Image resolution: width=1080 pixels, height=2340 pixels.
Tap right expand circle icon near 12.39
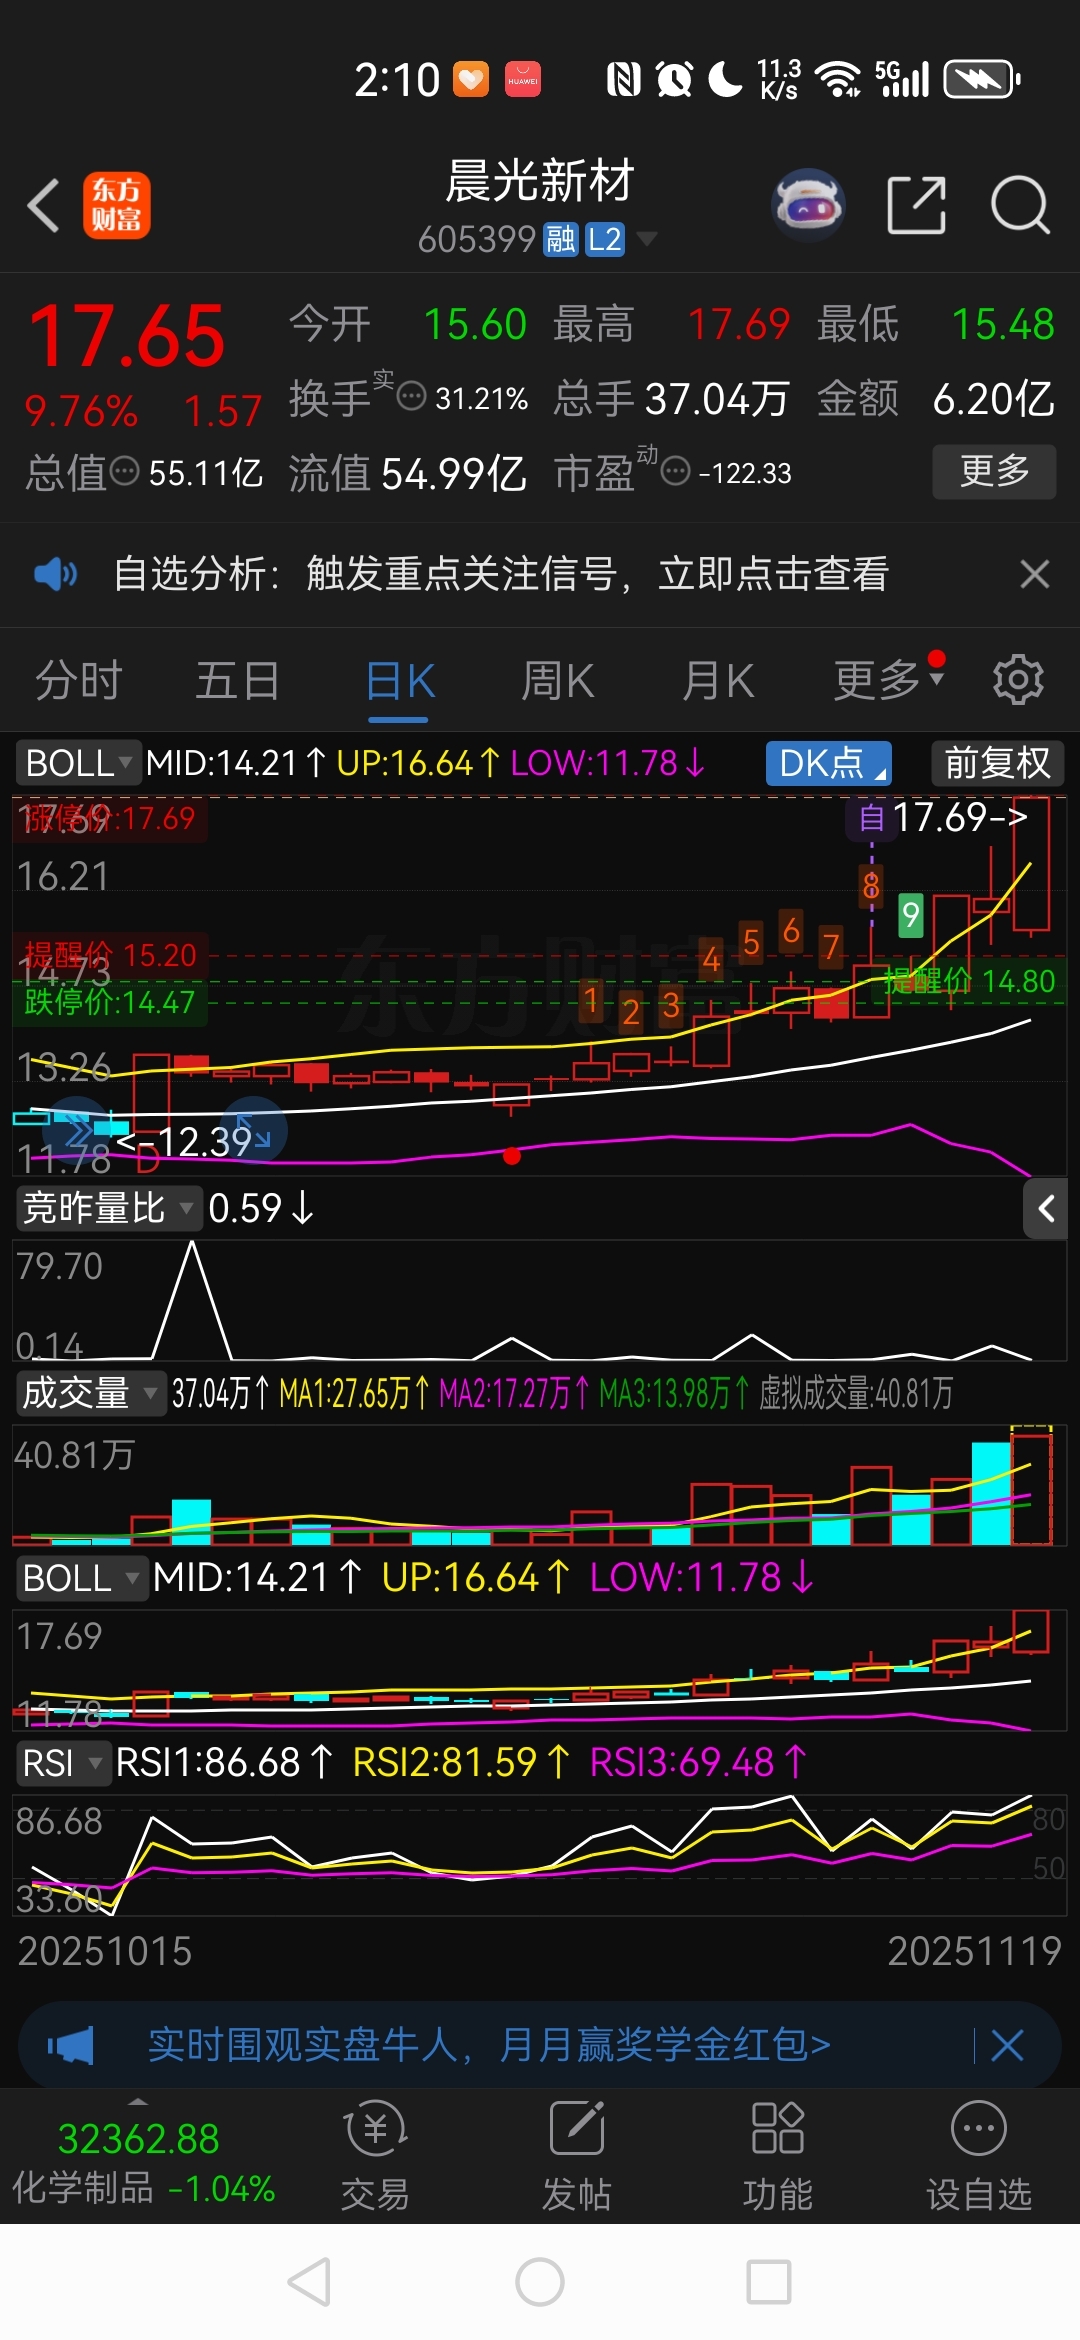254,1131
